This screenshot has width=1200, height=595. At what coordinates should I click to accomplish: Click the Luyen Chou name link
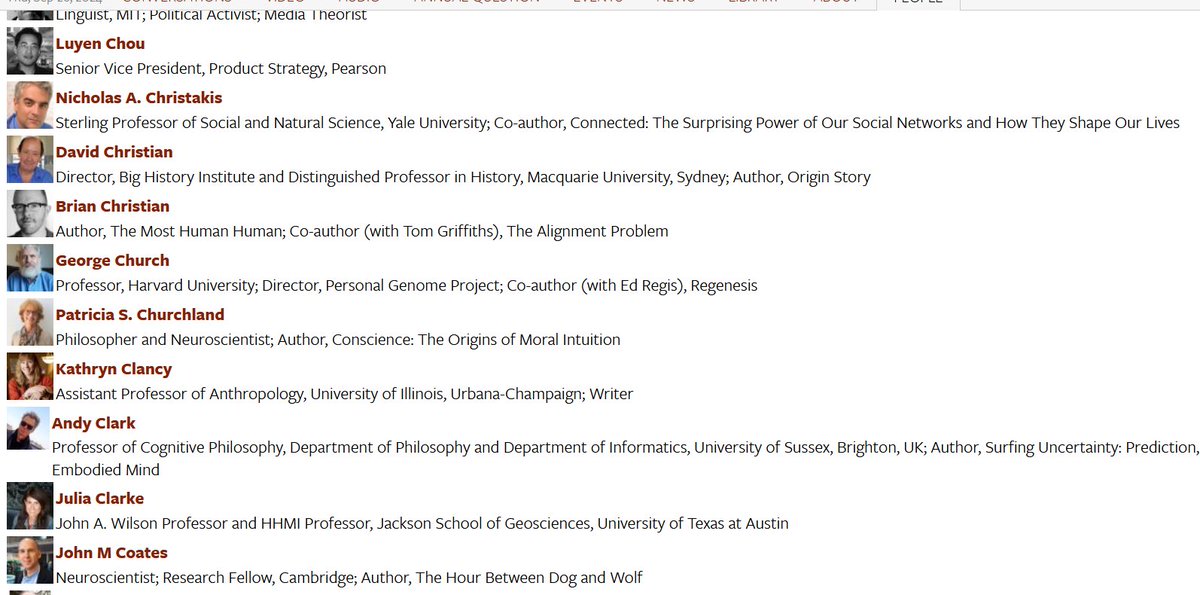click(x=100, y=44)
